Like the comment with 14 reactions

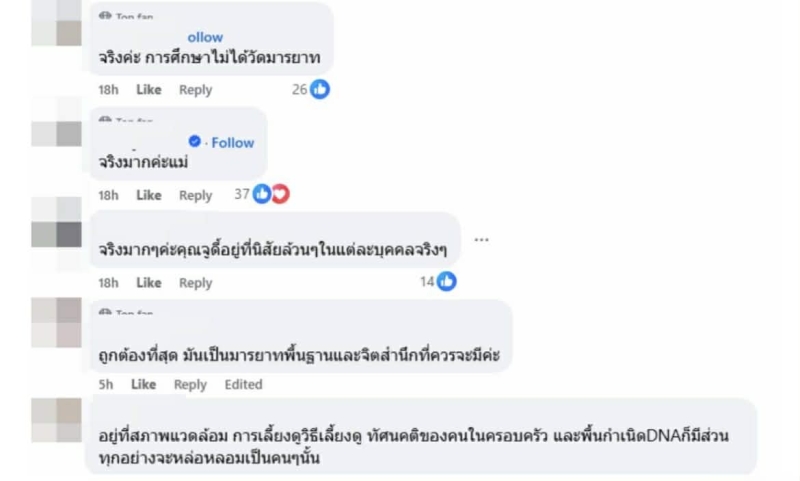[x=148, y=283]
